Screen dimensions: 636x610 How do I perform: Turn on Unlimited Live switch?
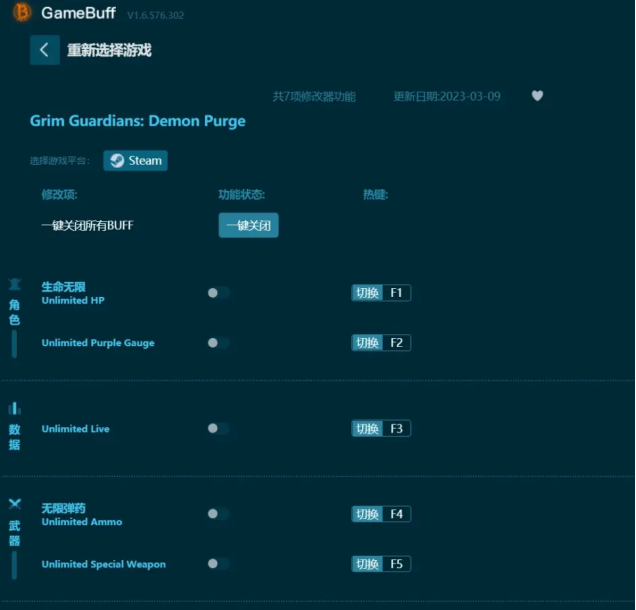[218, 428]
